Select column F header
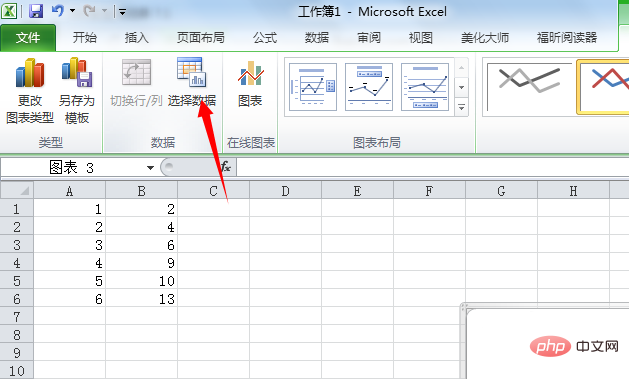This screenshot has width=629, height=379. tap(430, 191)
